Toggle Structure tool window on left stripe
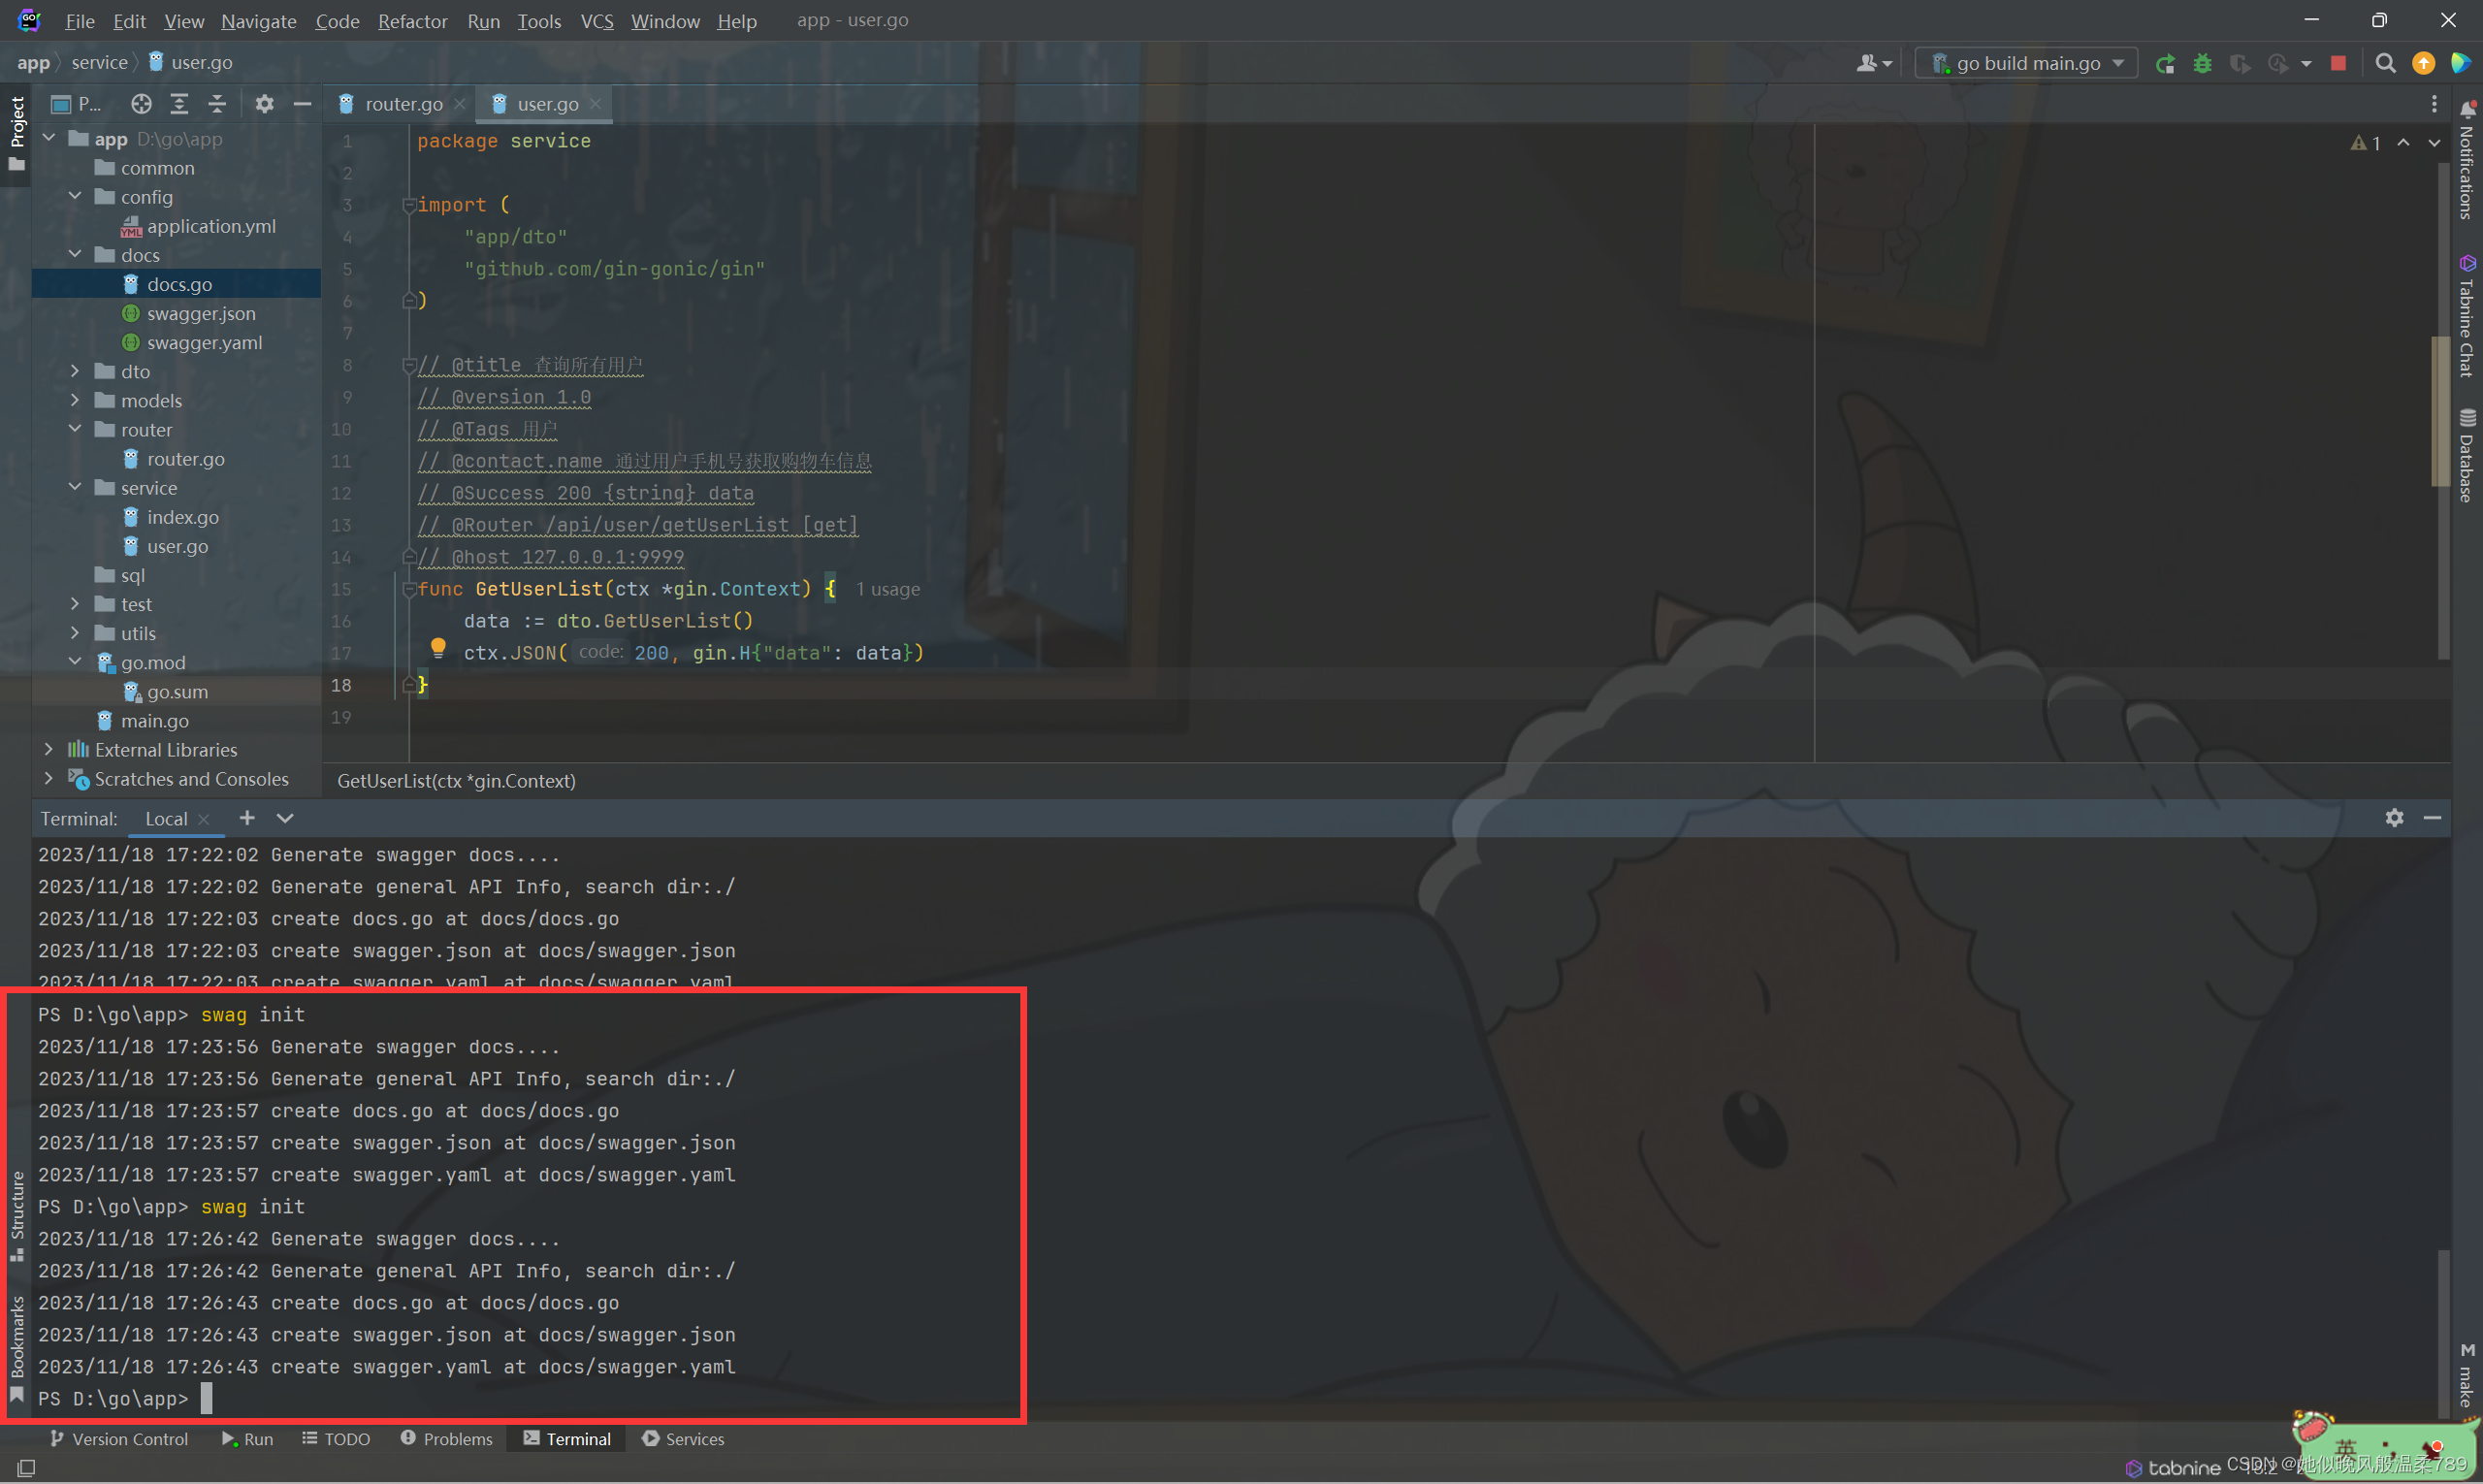 17,1215
